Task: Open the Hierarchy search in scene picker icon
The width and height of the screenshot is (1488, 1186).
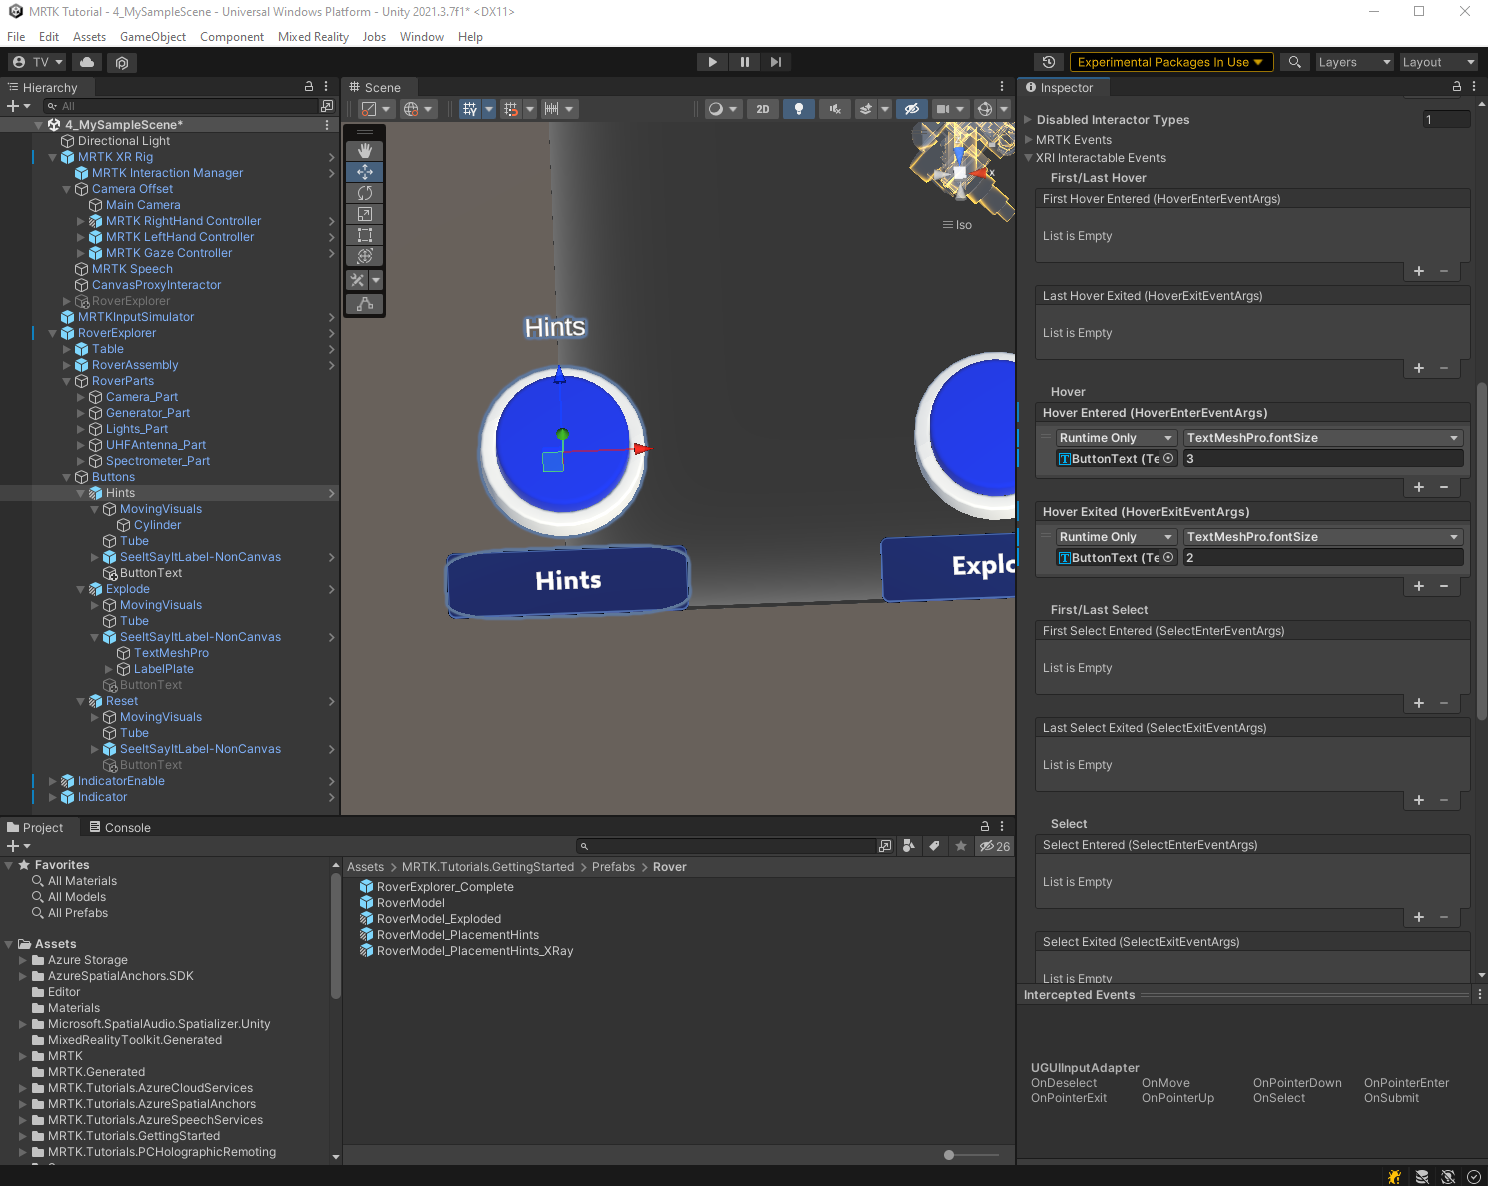Action: 326,106
